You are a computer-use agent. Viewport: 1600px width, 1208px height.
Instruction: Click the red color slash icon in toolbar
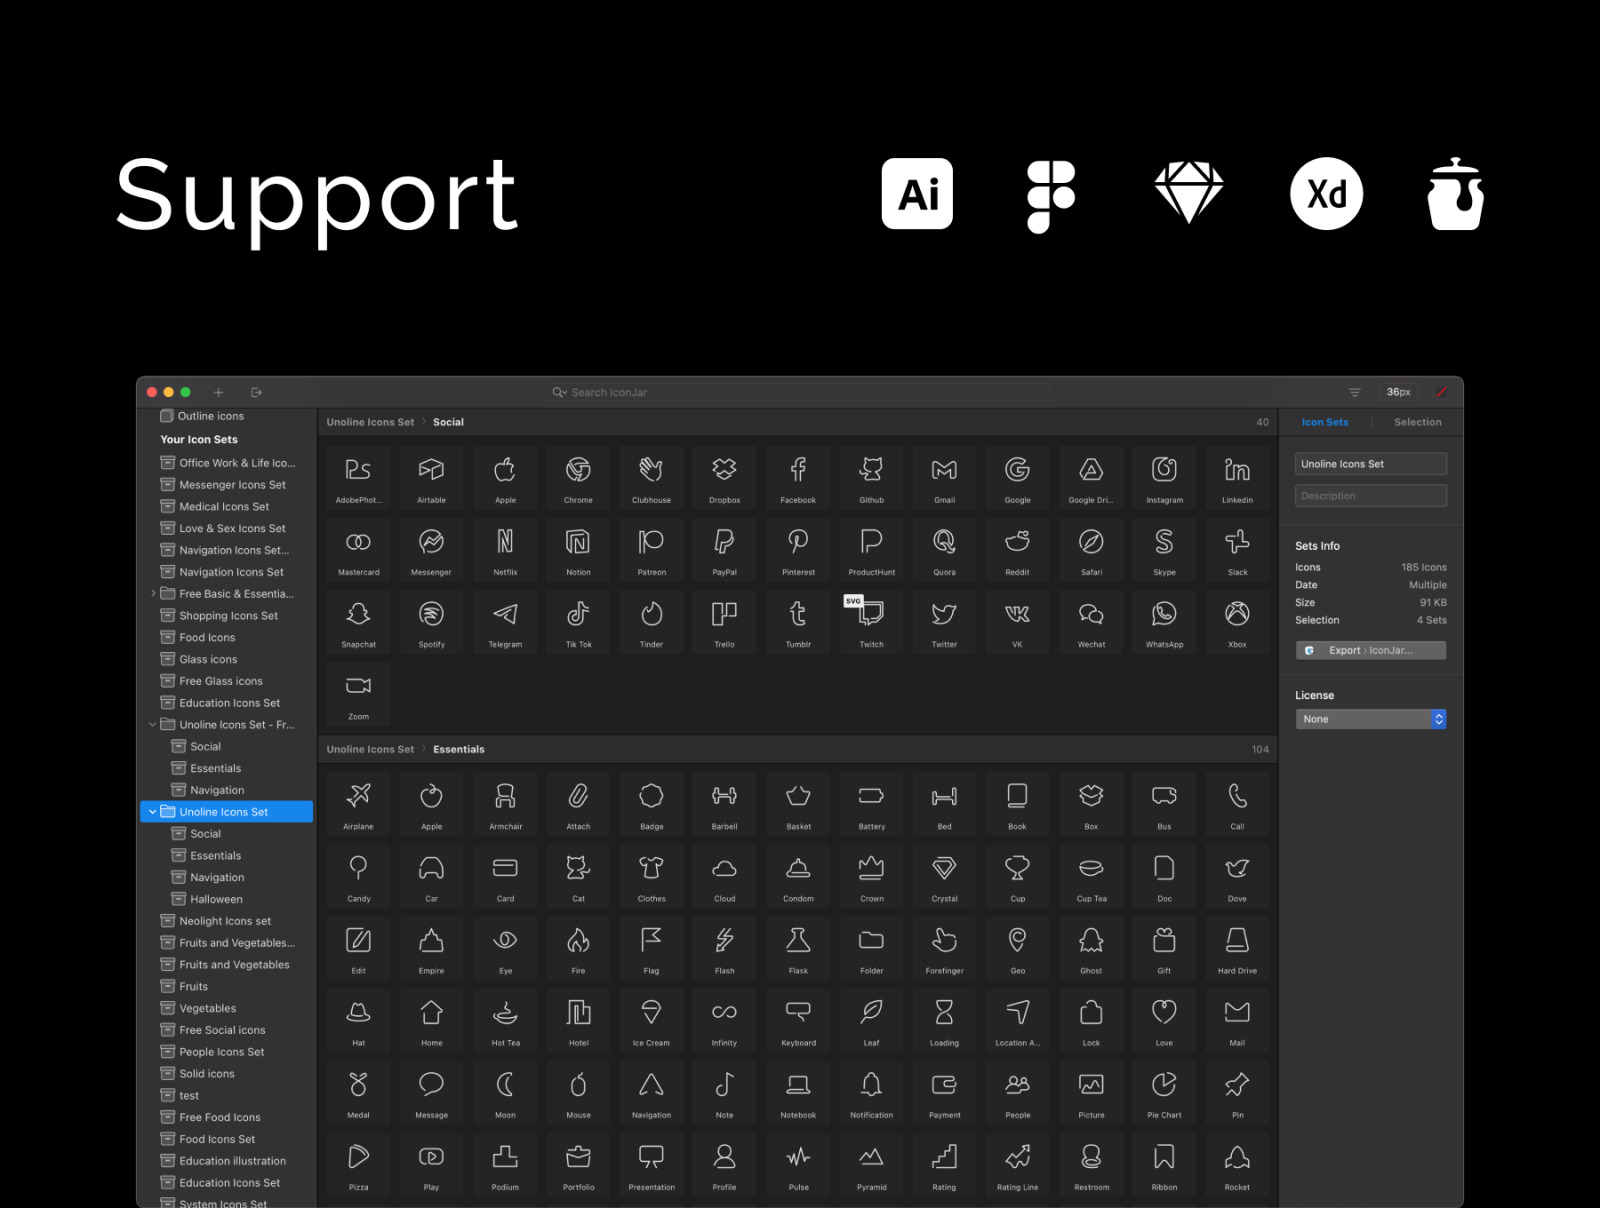coord(1441,392)
